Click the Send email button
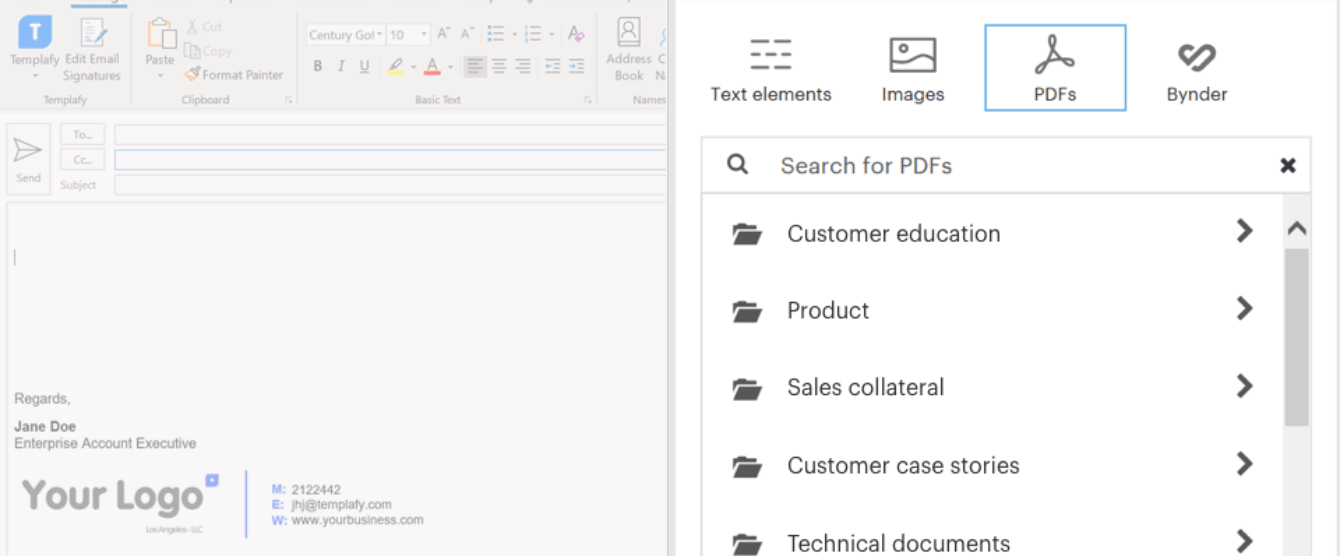1340x556 pixels. pos(28,158)
